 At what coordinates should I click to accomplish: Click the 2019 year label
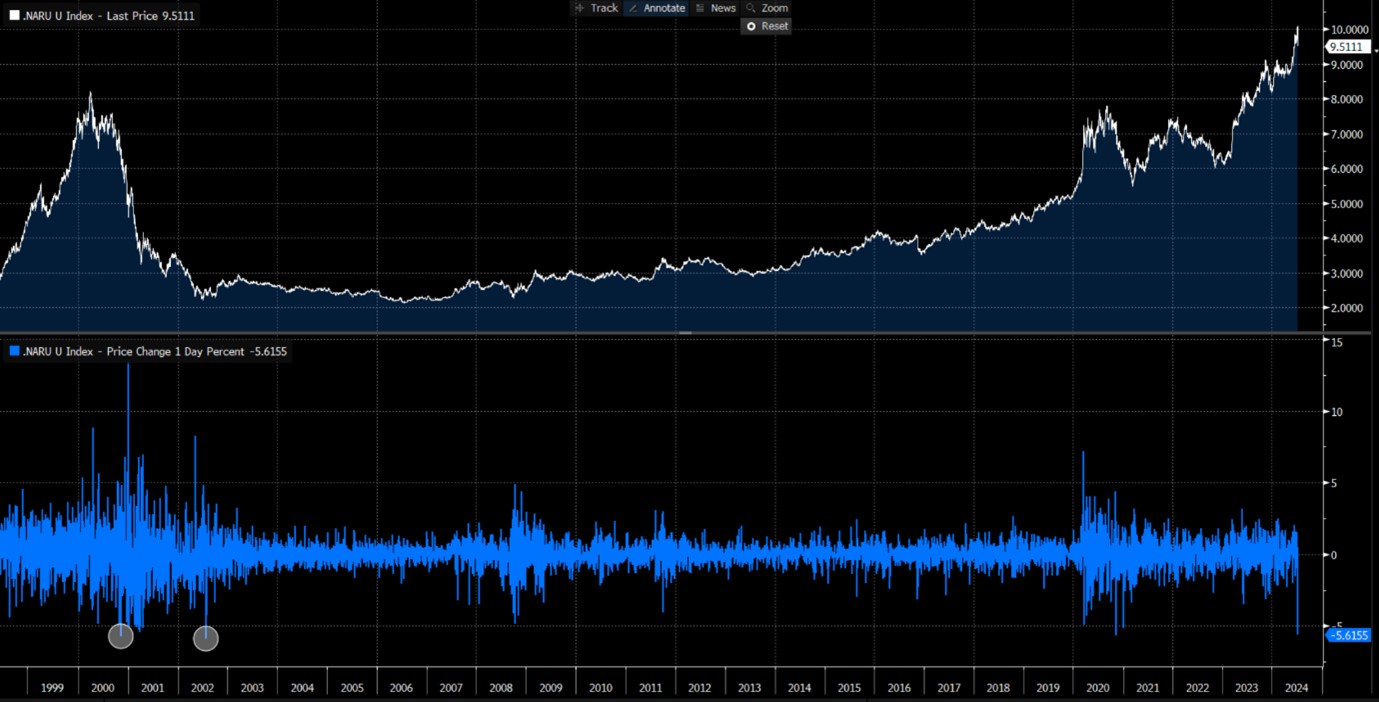click(x=1049, y=688)
